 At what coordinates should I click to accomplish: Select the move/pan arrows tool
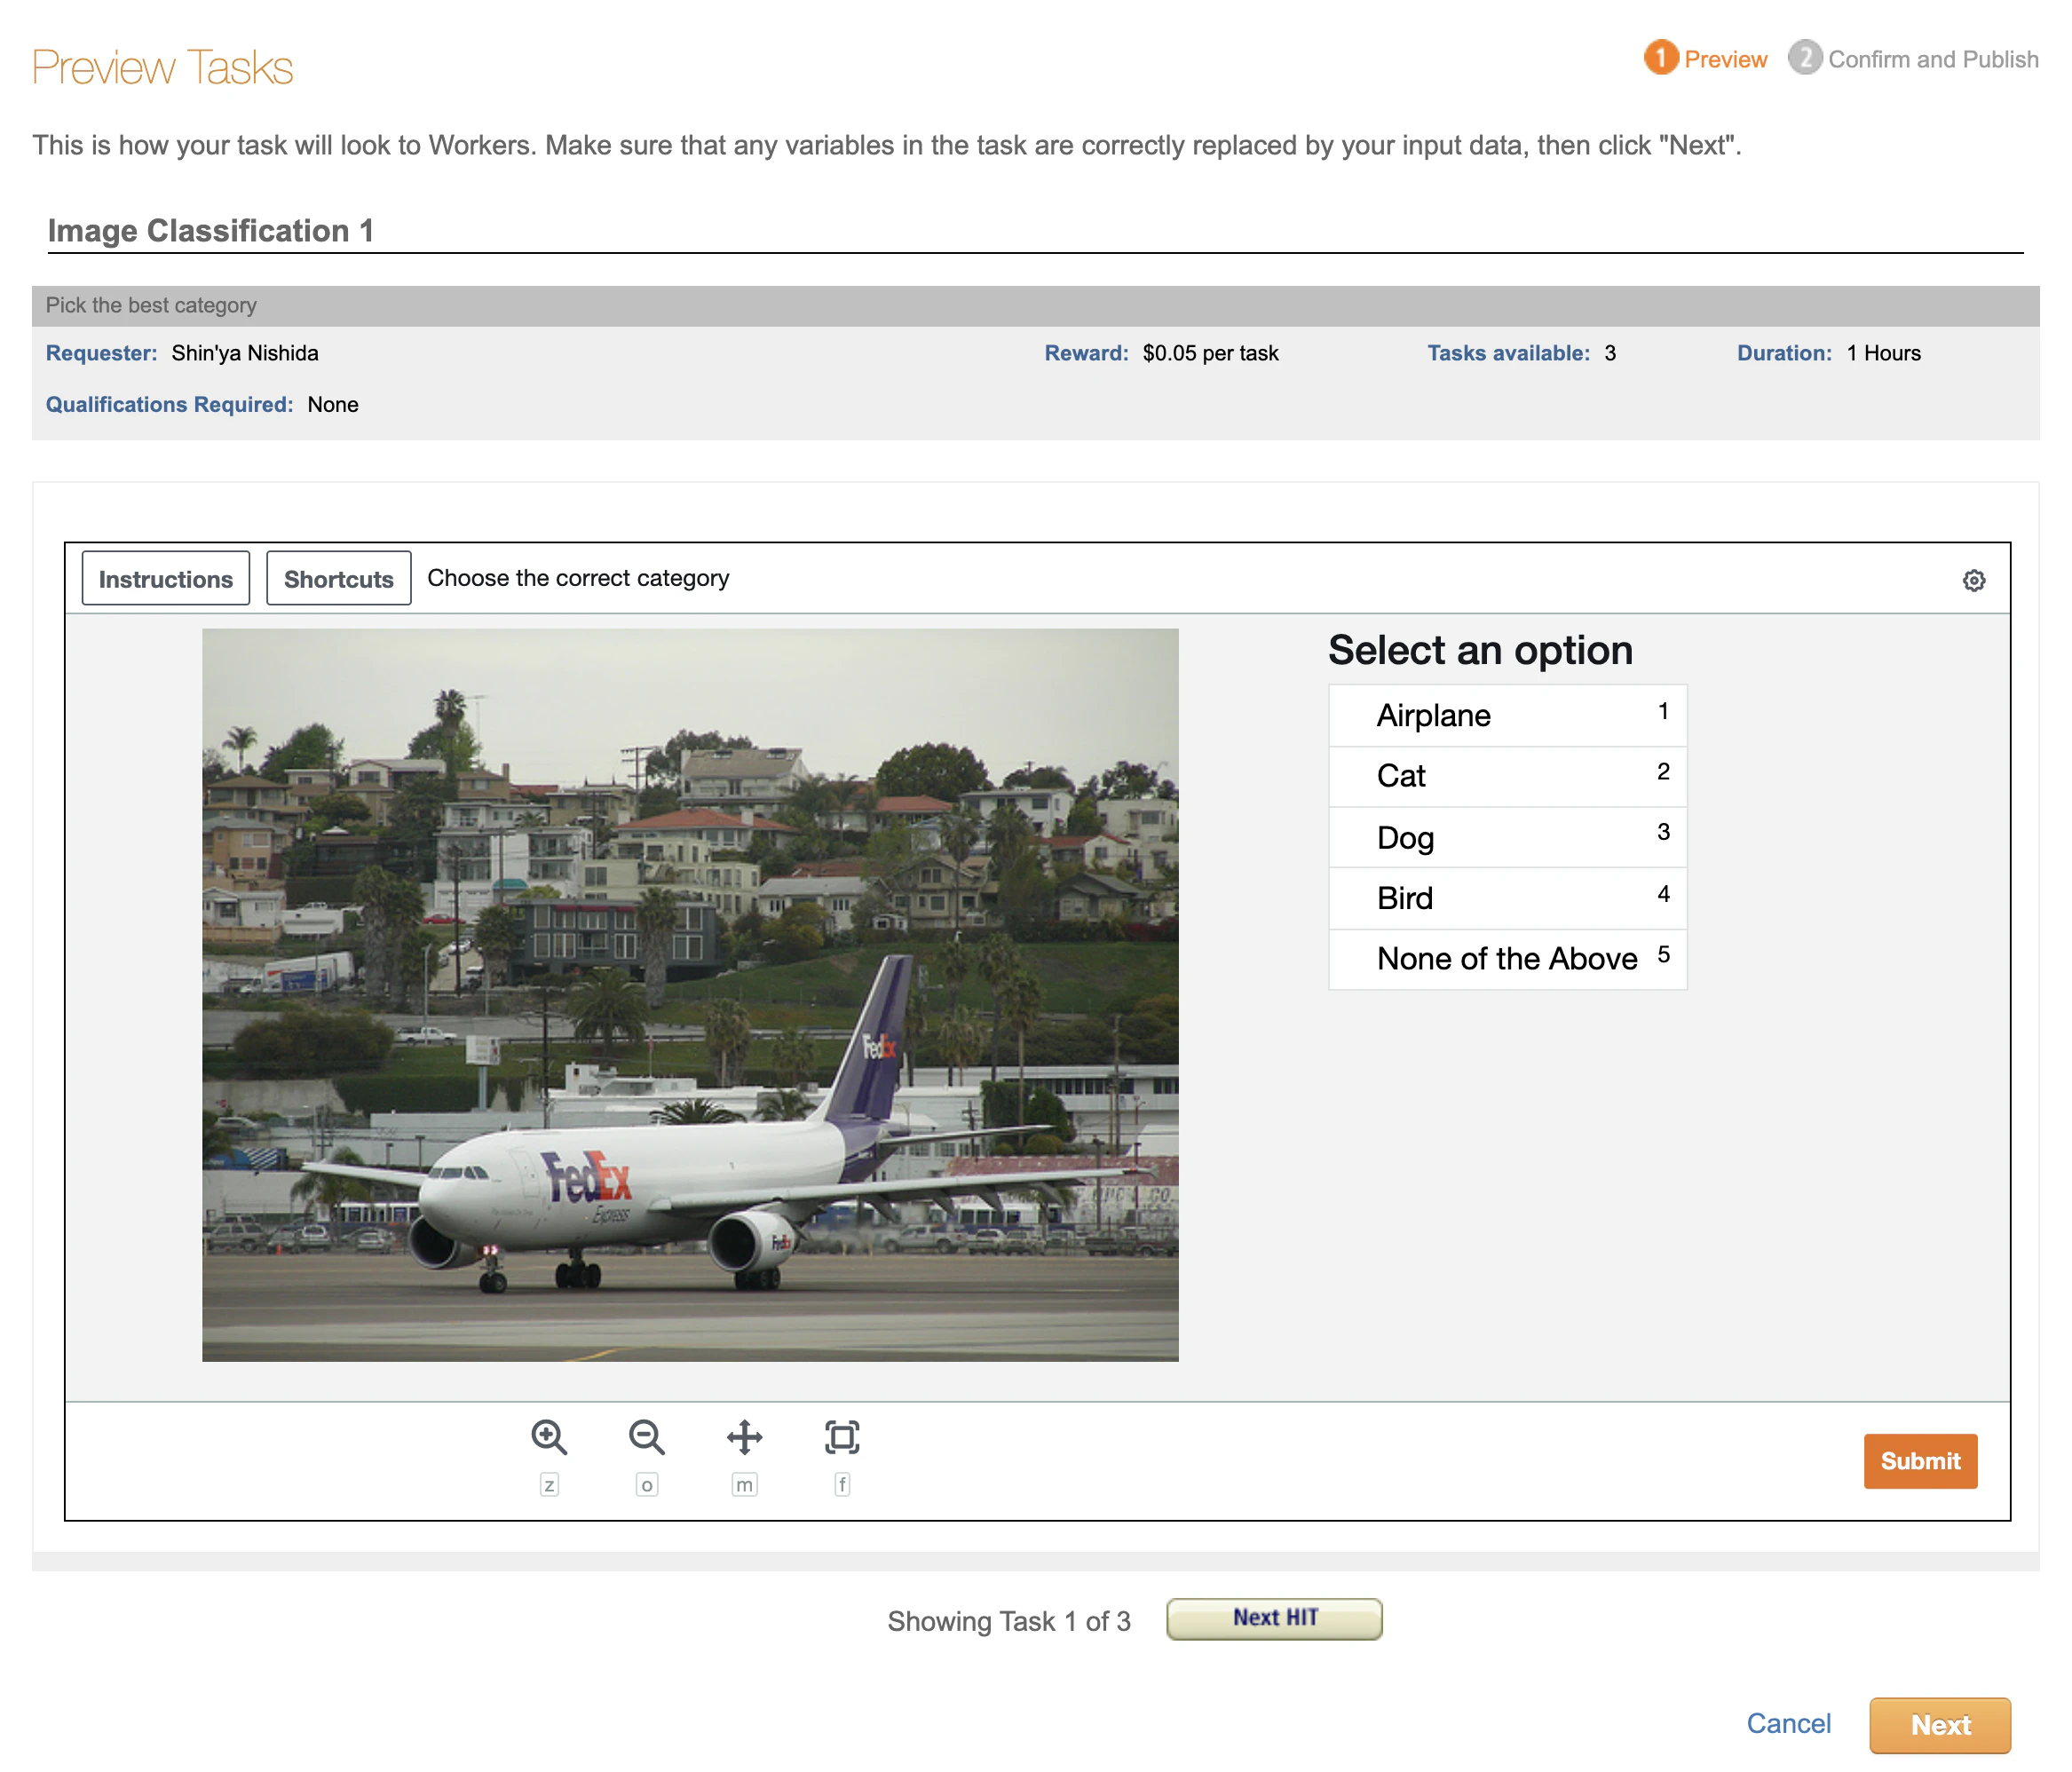click(x=744, y=1437)
